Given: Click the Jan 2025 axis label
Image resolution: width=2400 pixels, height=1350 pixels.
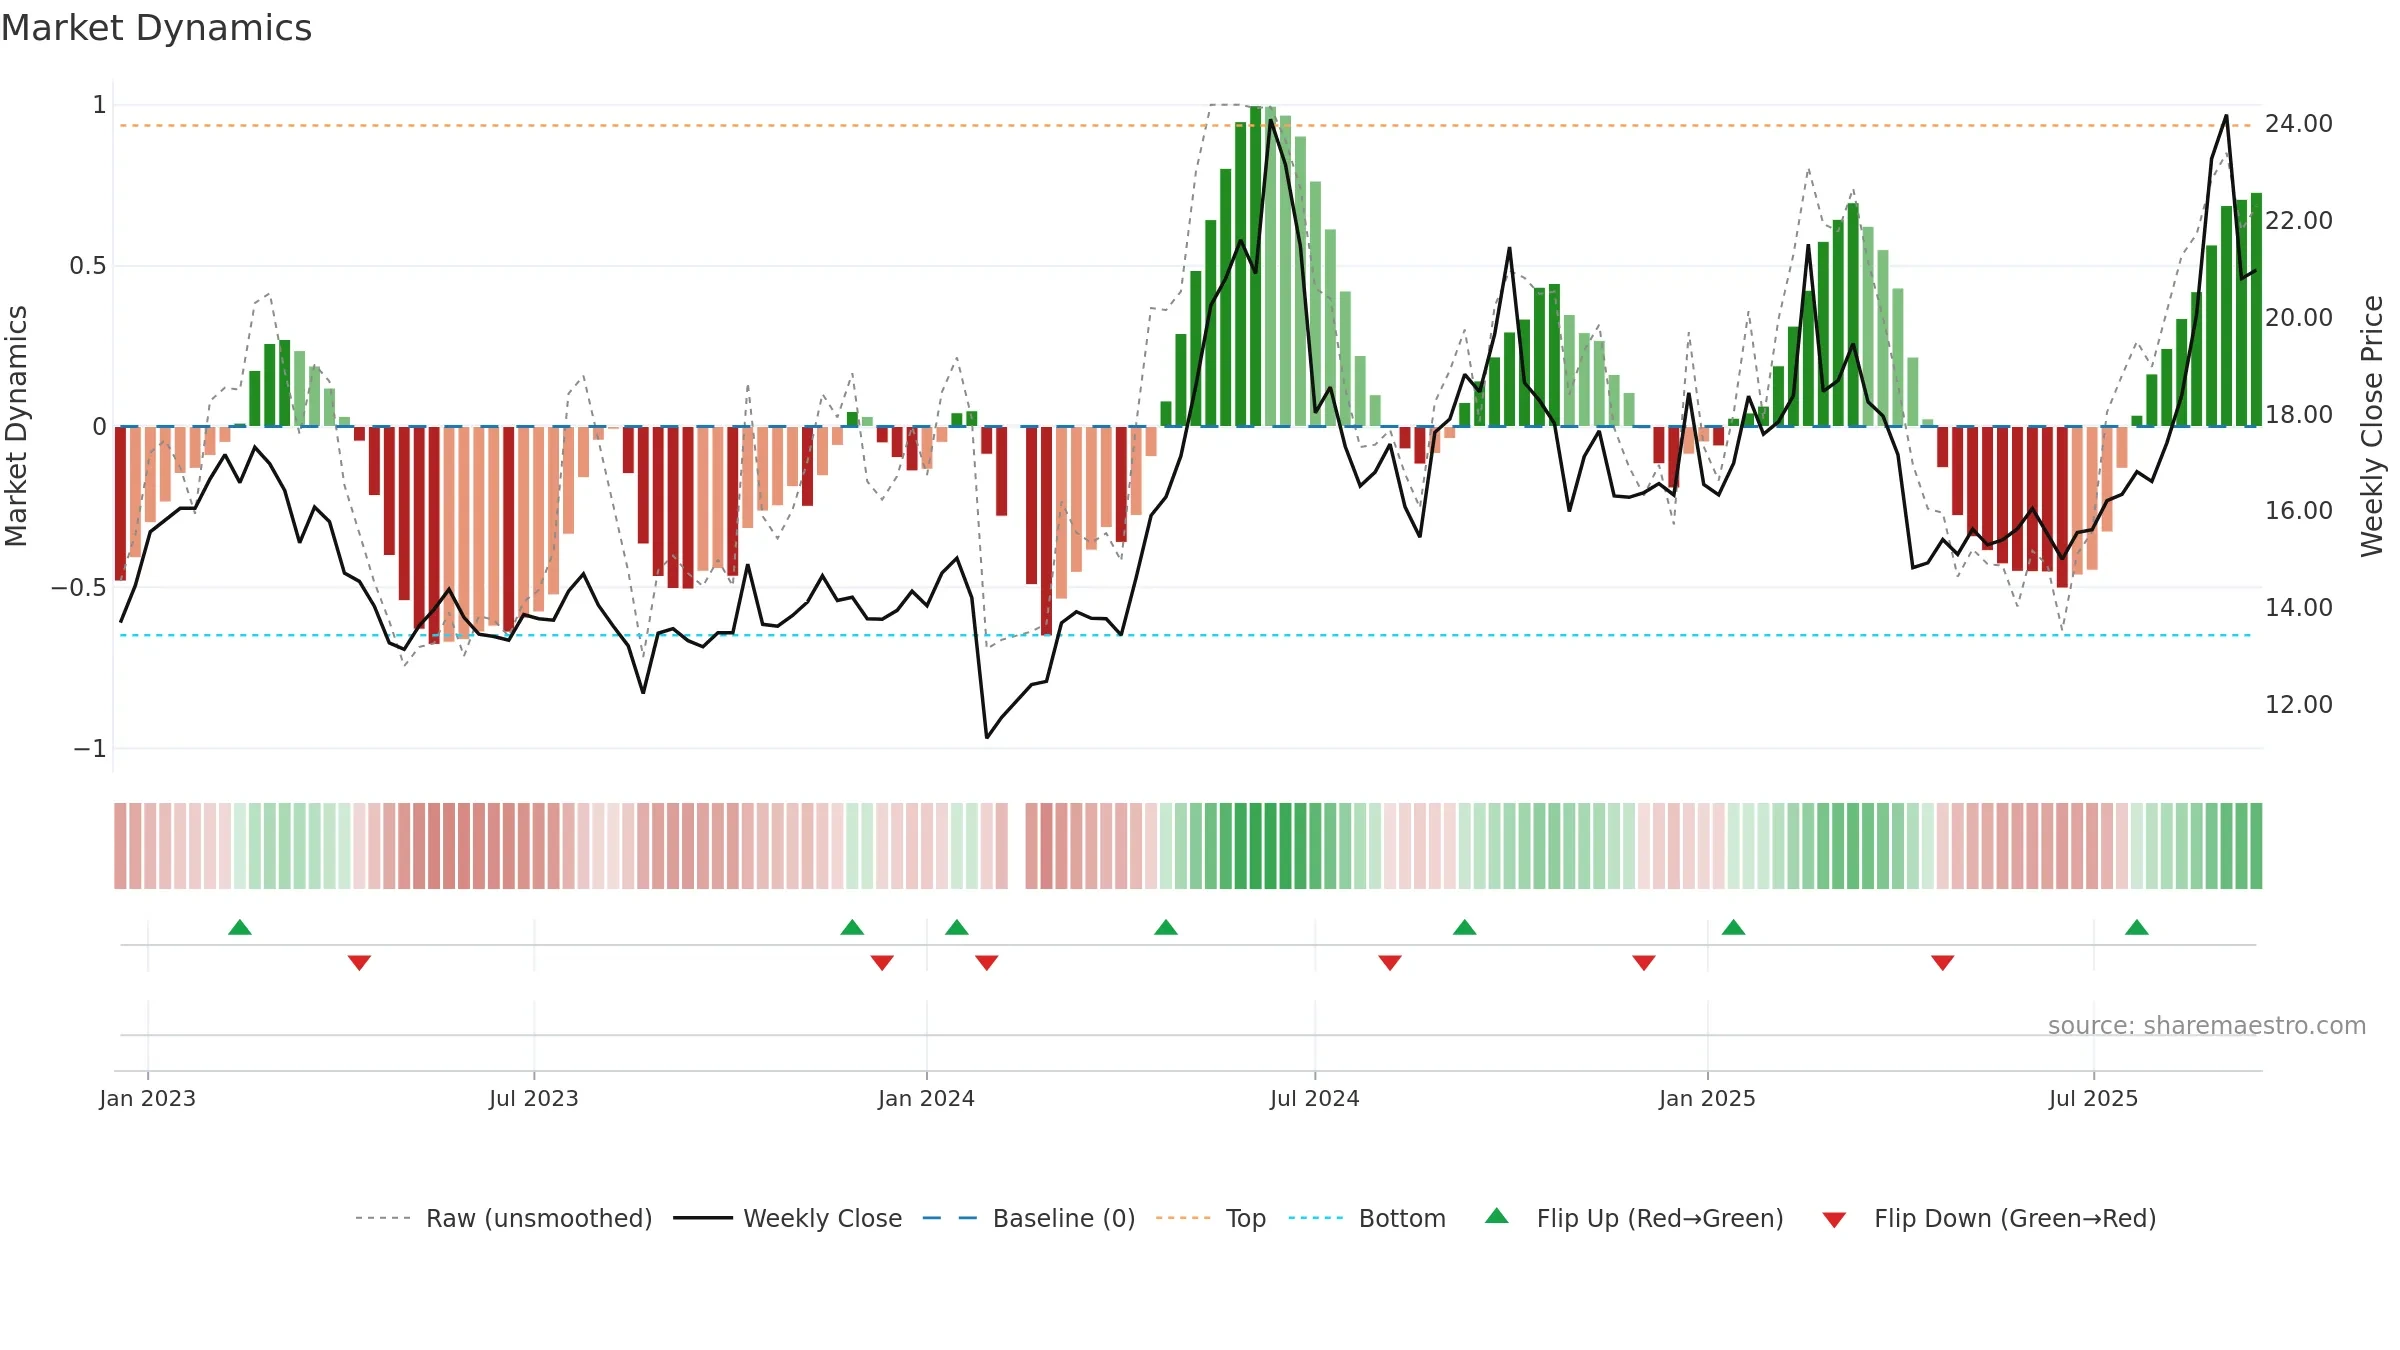Looking at the screenshot, I should pos(1708,1098).
